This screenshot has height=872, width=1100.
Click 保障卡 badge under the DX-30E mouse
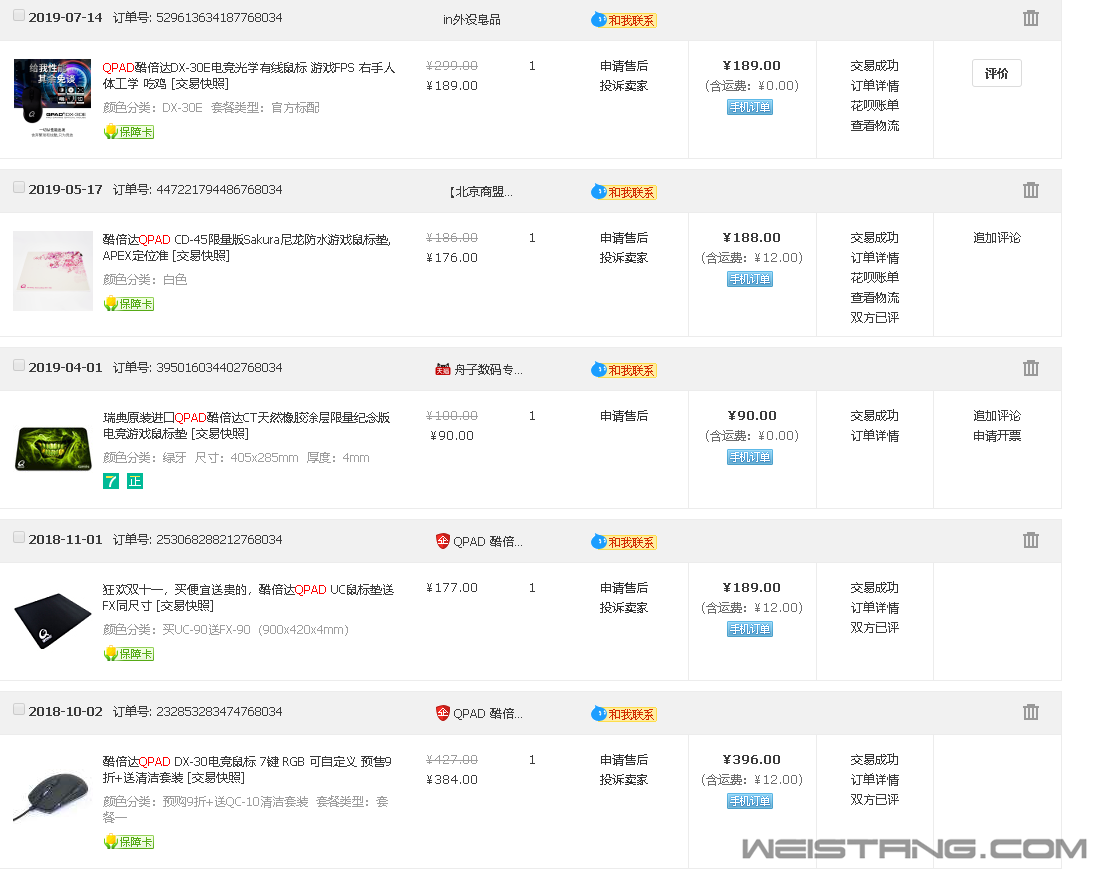point(128,132)
